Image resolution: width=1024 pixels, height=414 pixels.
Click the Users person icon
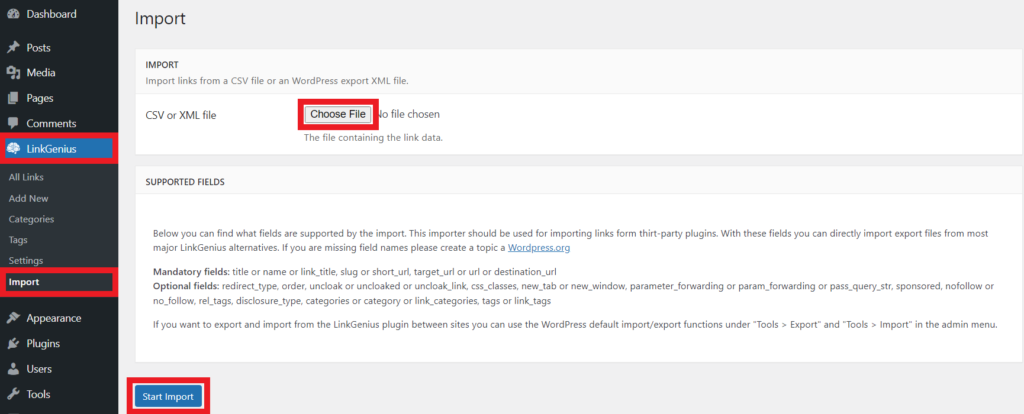click(x=13, y=369)
